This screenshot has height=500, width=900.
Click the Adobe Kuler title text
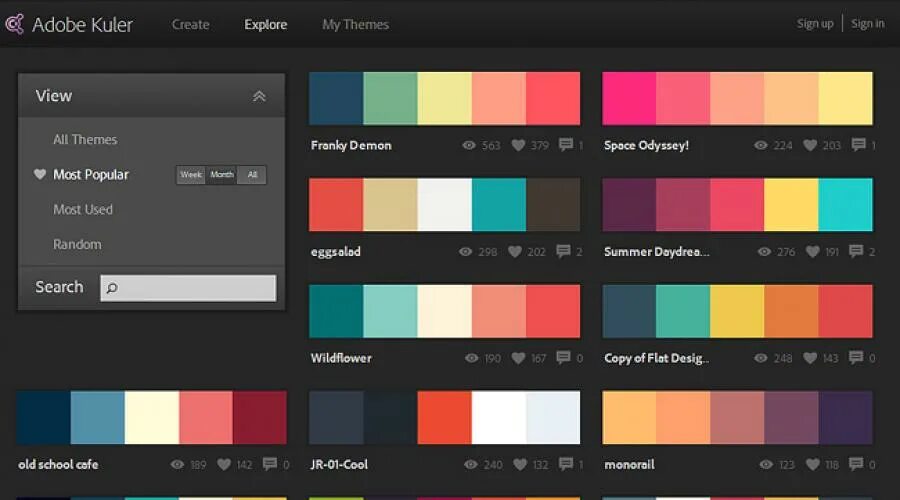[x=82, y=25]
